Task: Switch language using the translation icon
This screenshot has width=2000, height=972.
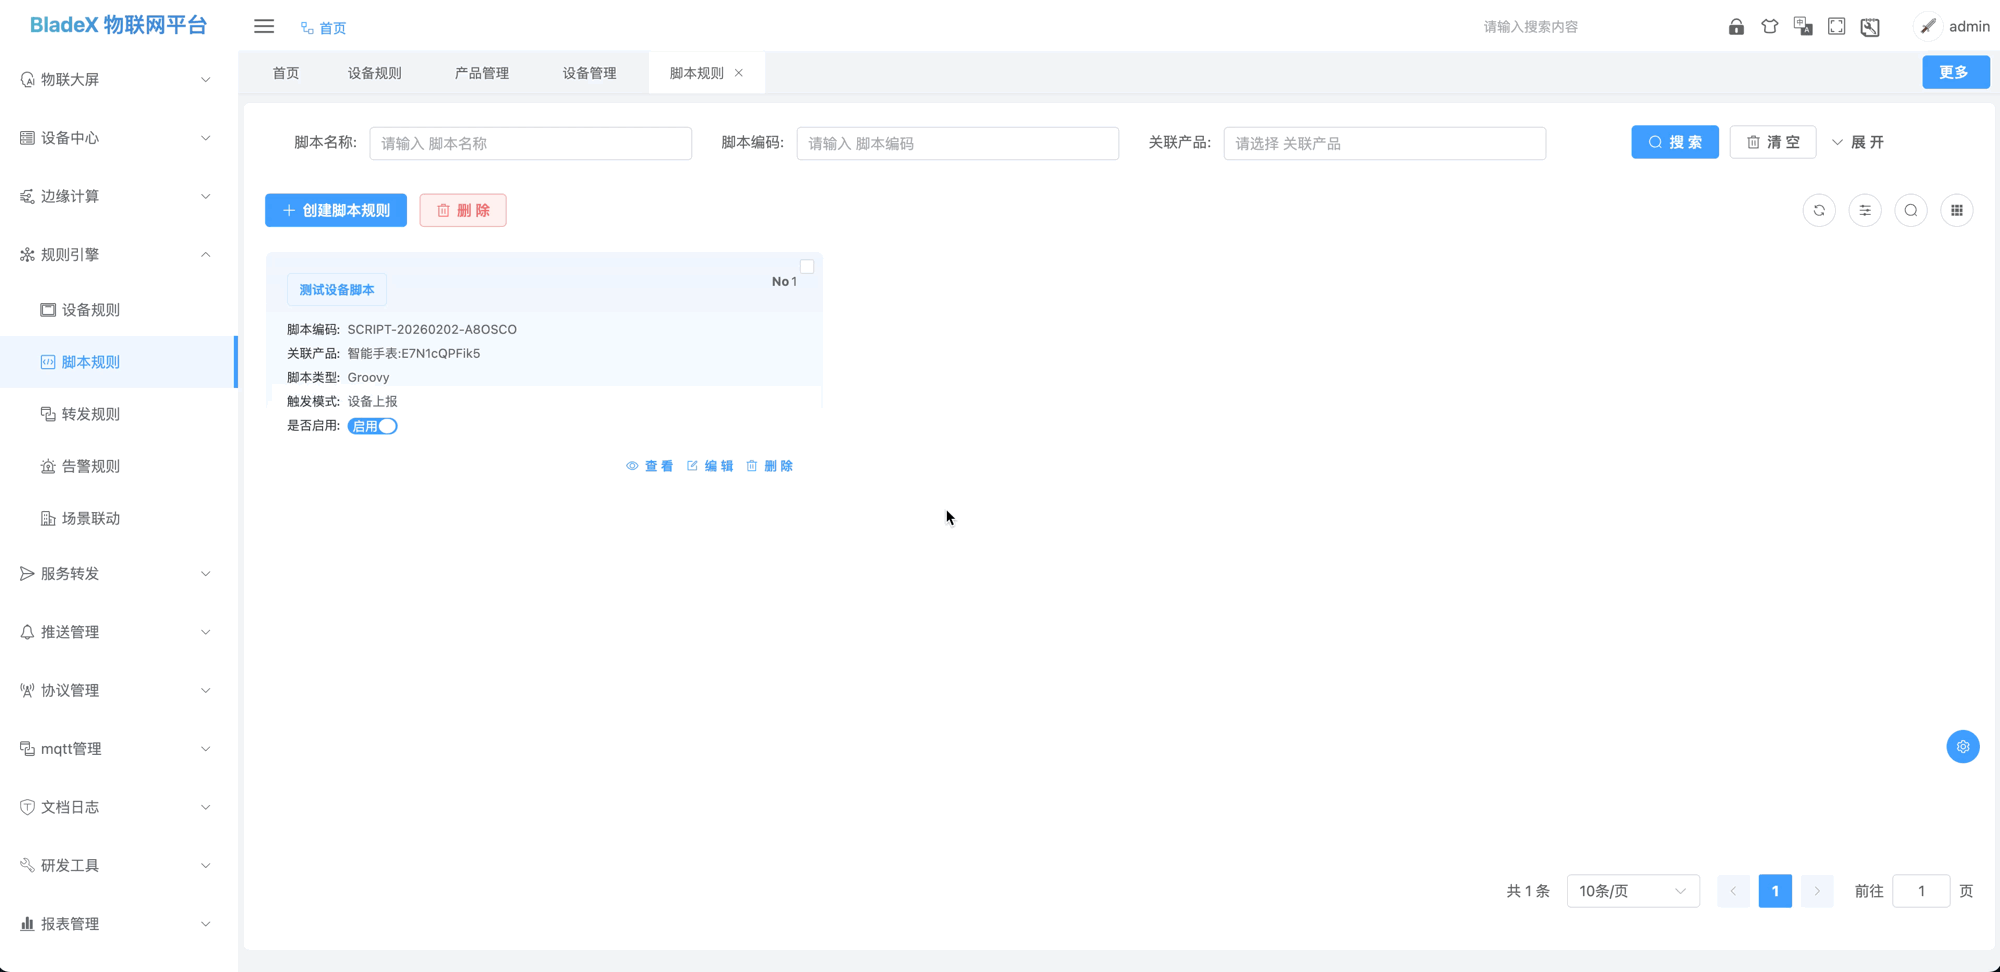Action: pyautogui.click(x=1803, y=26)
